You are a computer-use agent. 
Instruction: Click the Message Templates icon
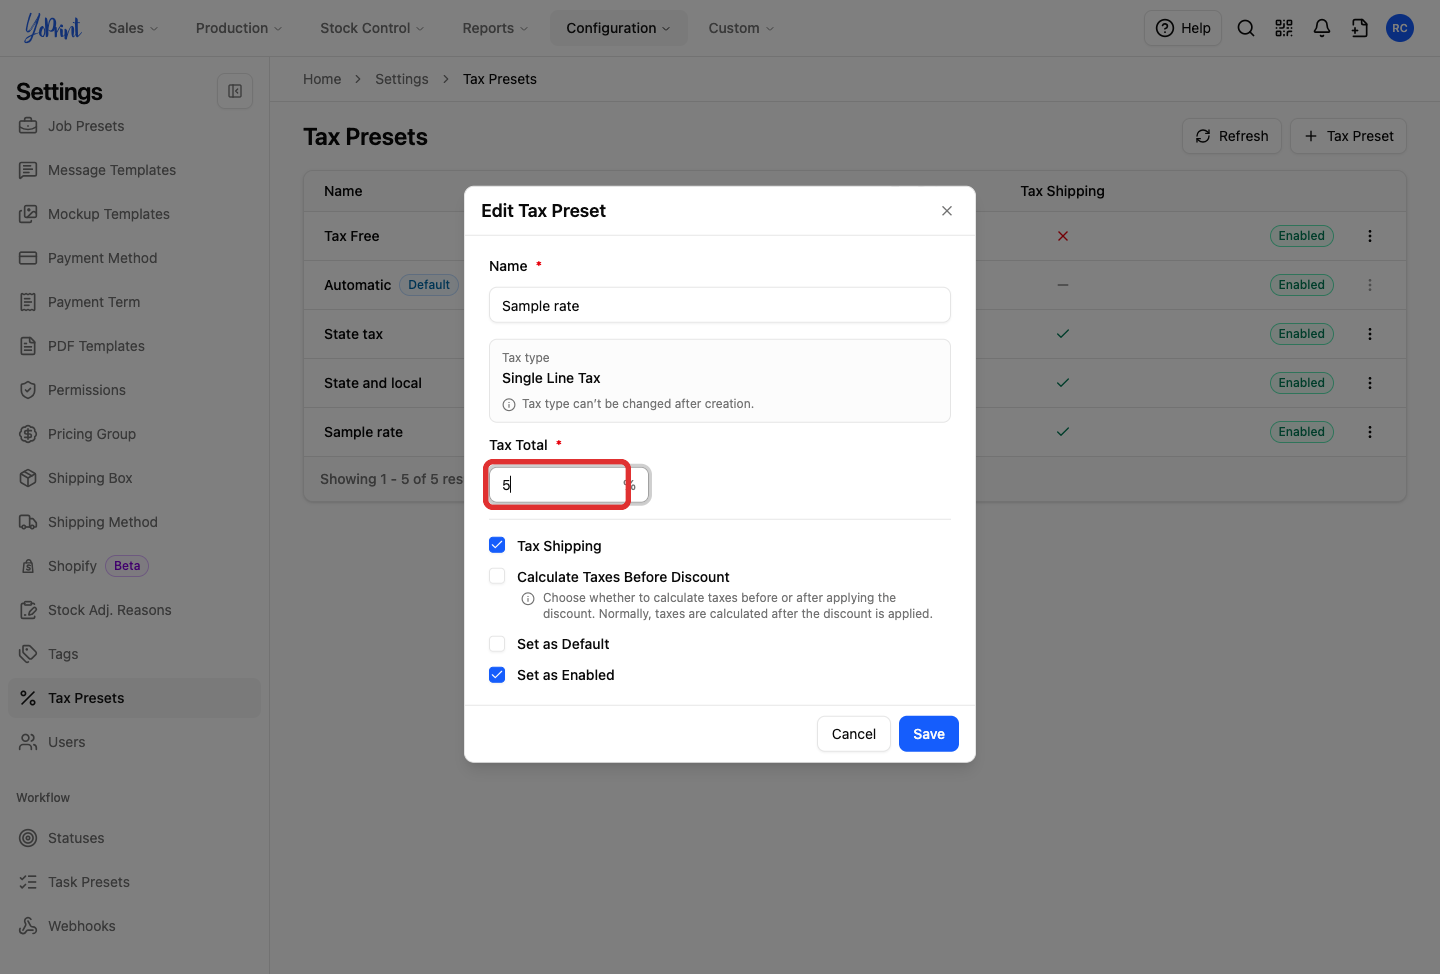[x=28, y=170]
